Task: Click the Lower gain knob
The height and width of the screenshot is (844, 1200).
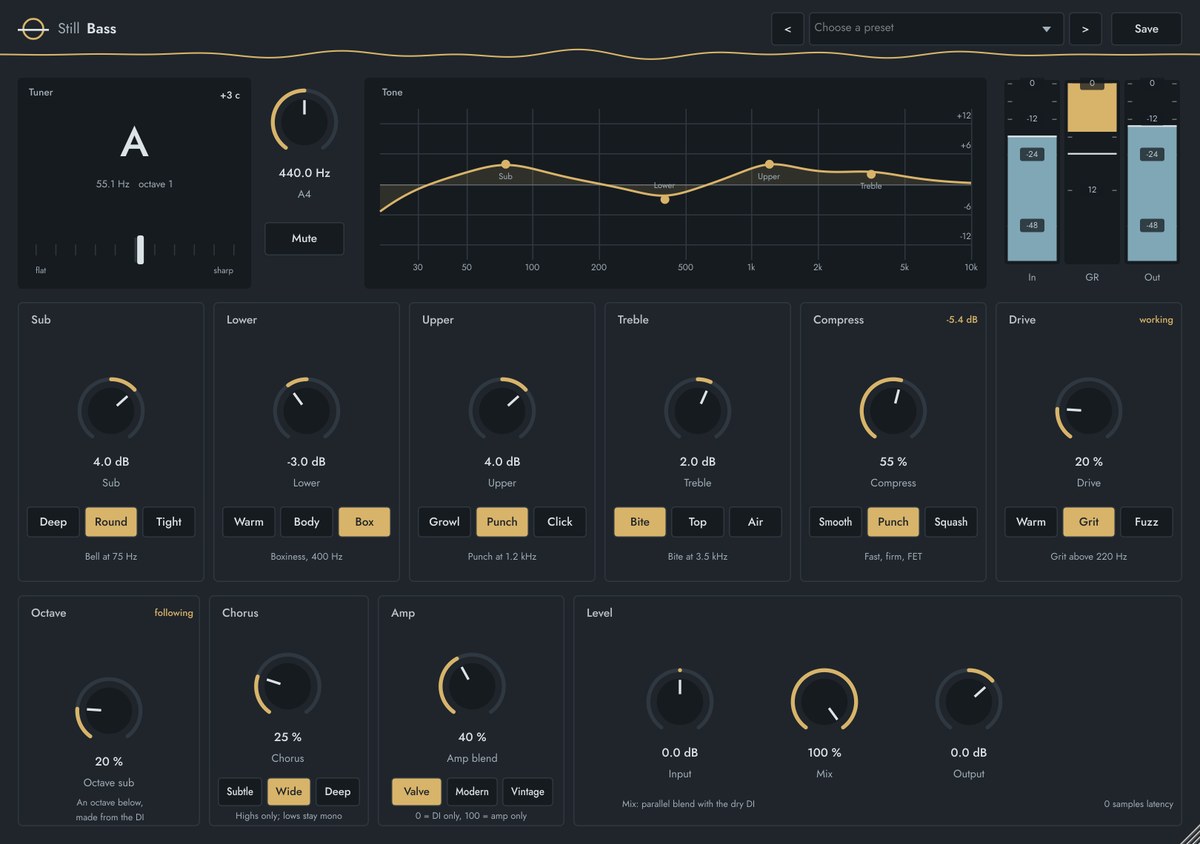Action: point(306,410)
